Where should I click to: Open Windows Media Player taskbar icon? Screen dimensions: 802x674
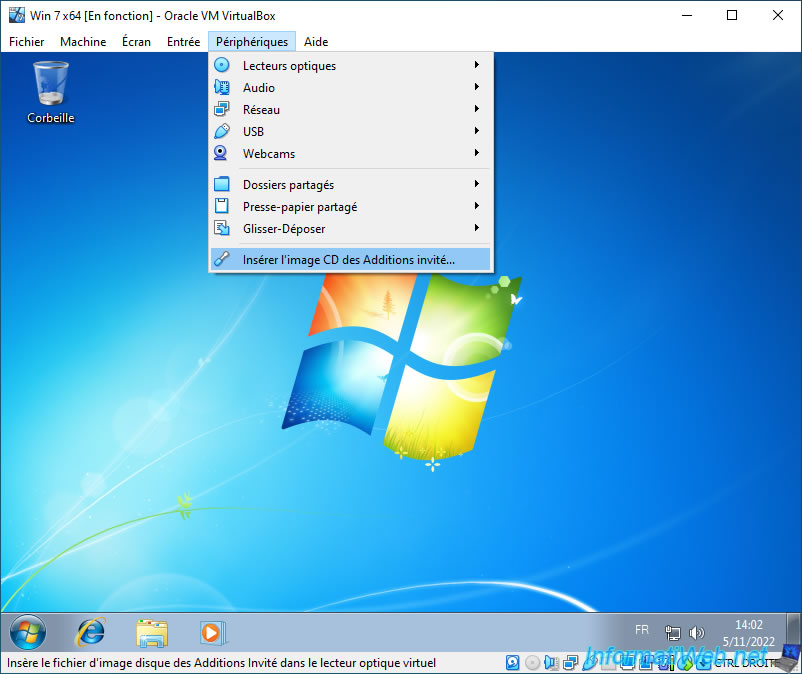coord(212,632)
